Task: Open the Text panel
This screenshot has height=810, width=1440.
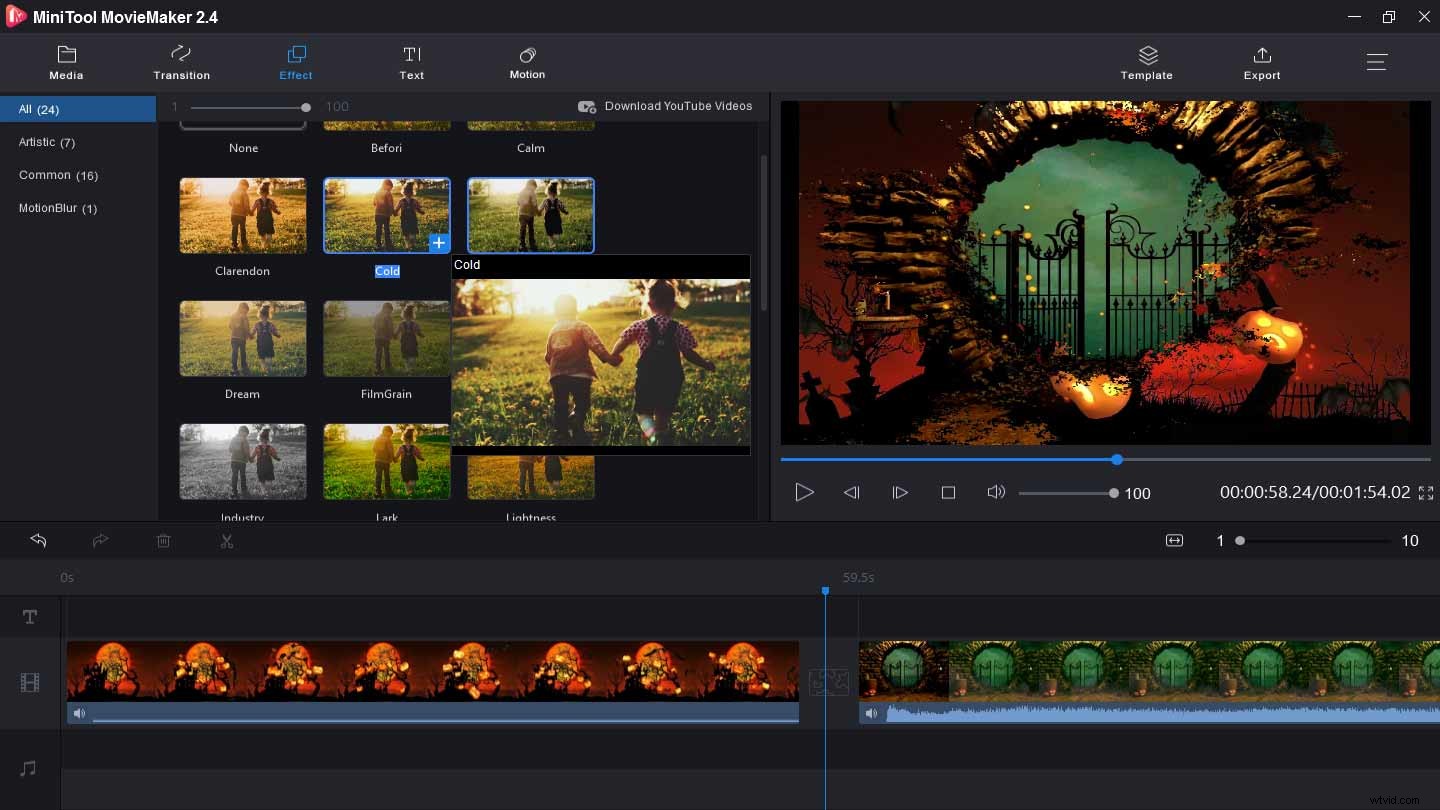Action: 412,62
